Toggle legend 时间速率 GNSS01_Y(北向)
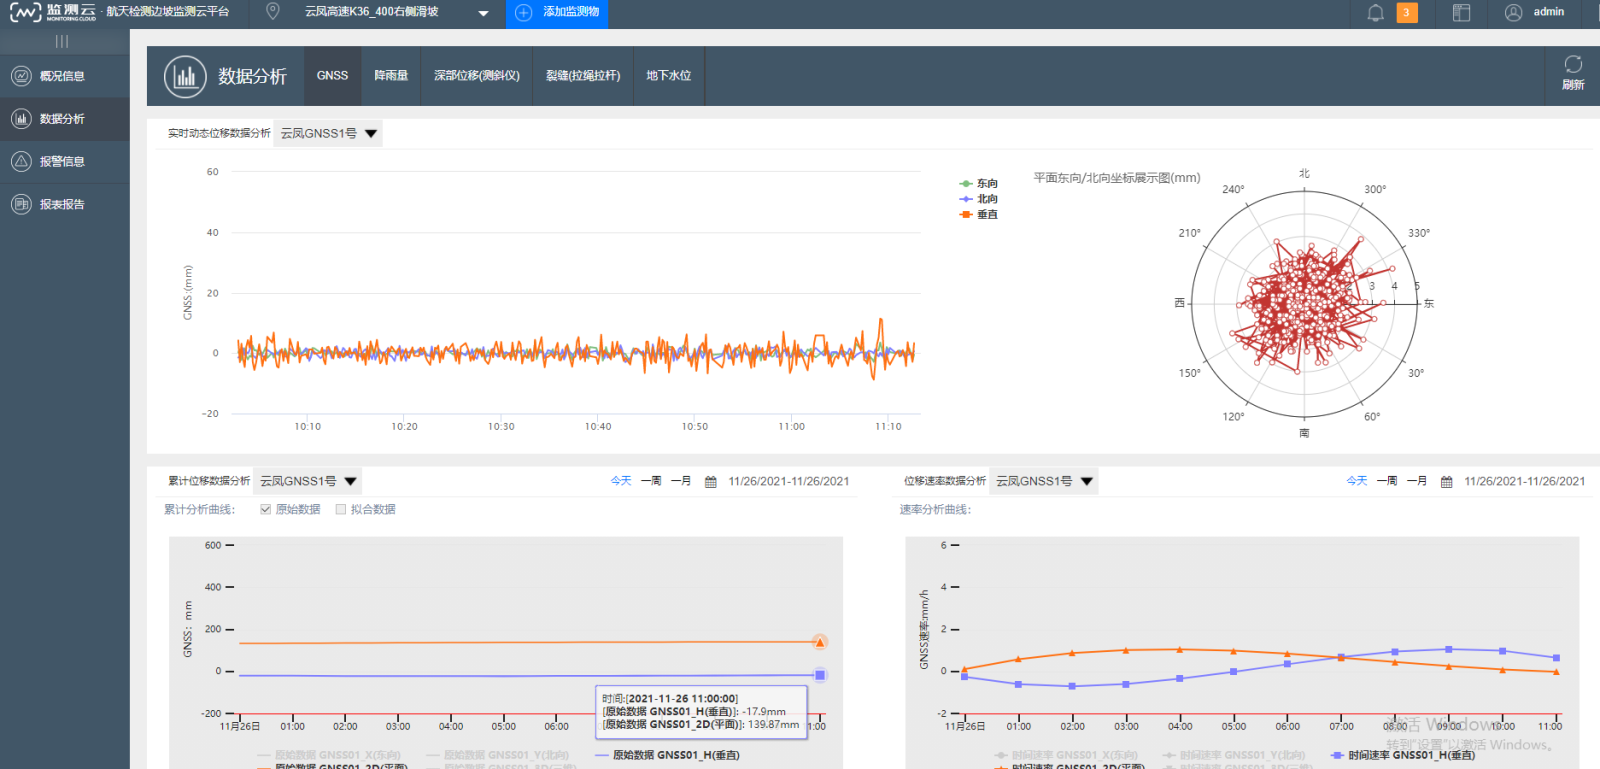Viewport: 1600px width, 769px height. pyautogui.click(x=1234, y=755)
